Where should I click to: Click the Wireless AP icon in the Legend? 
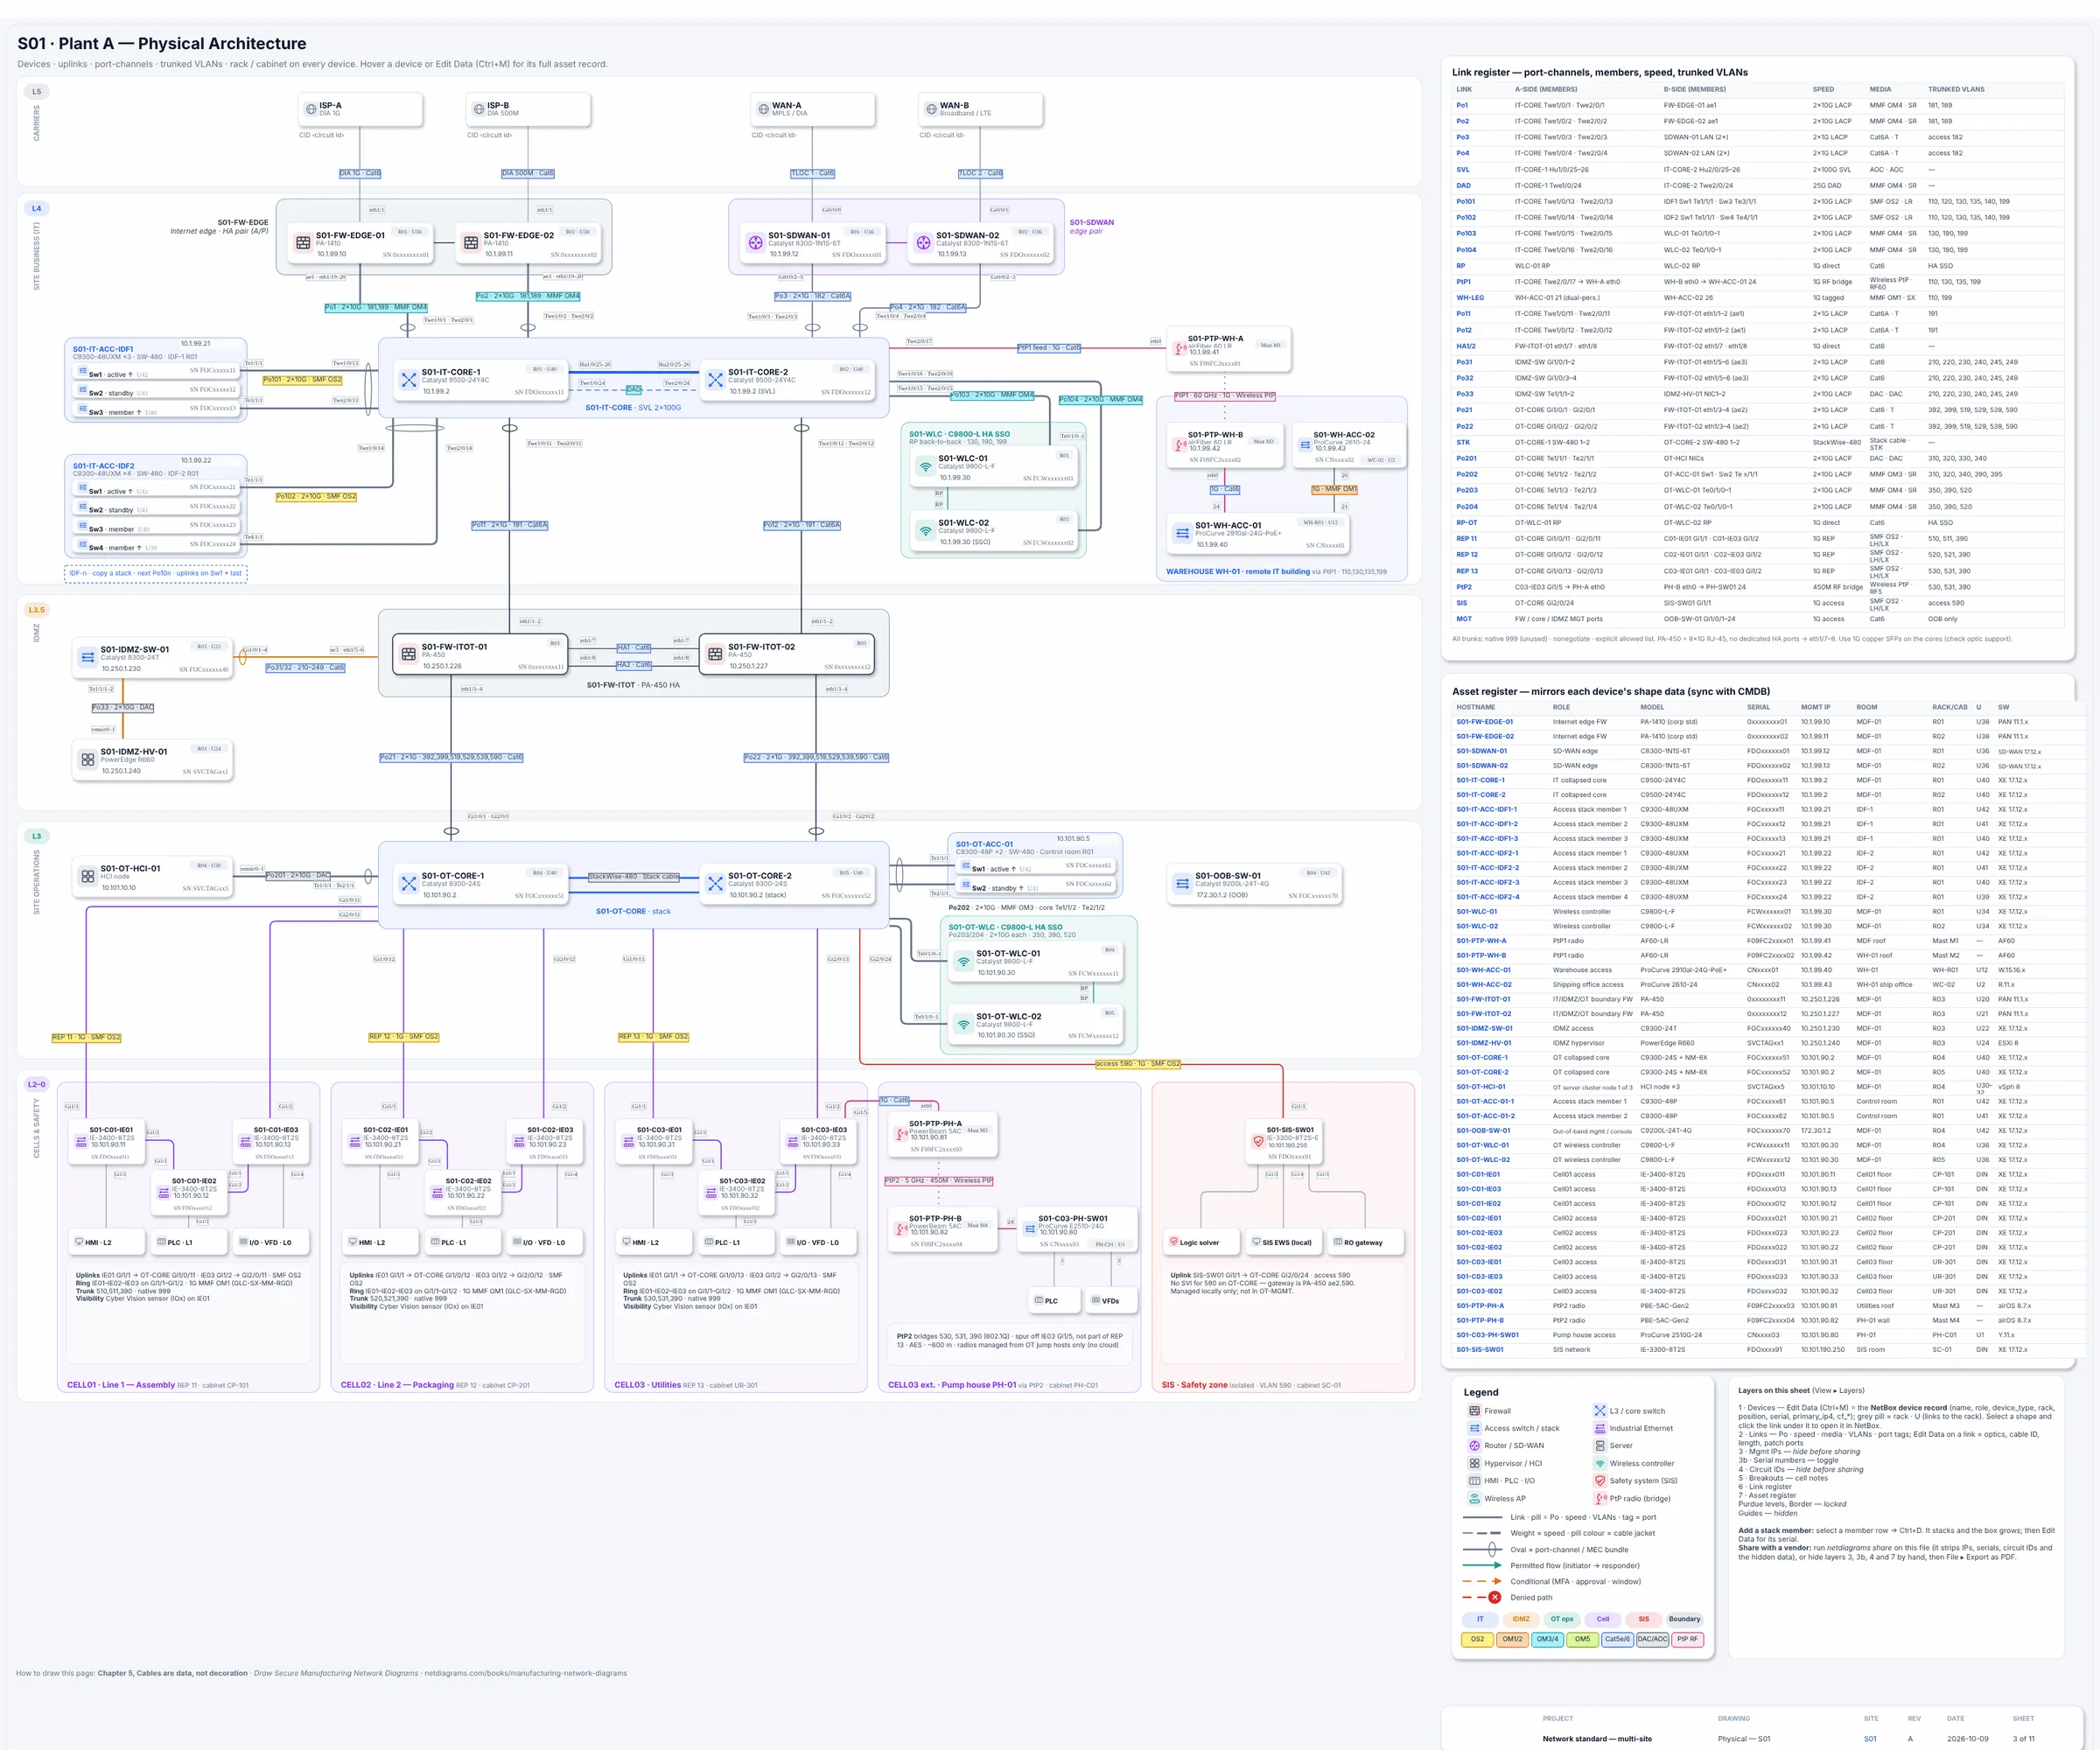point(1474,1498)
